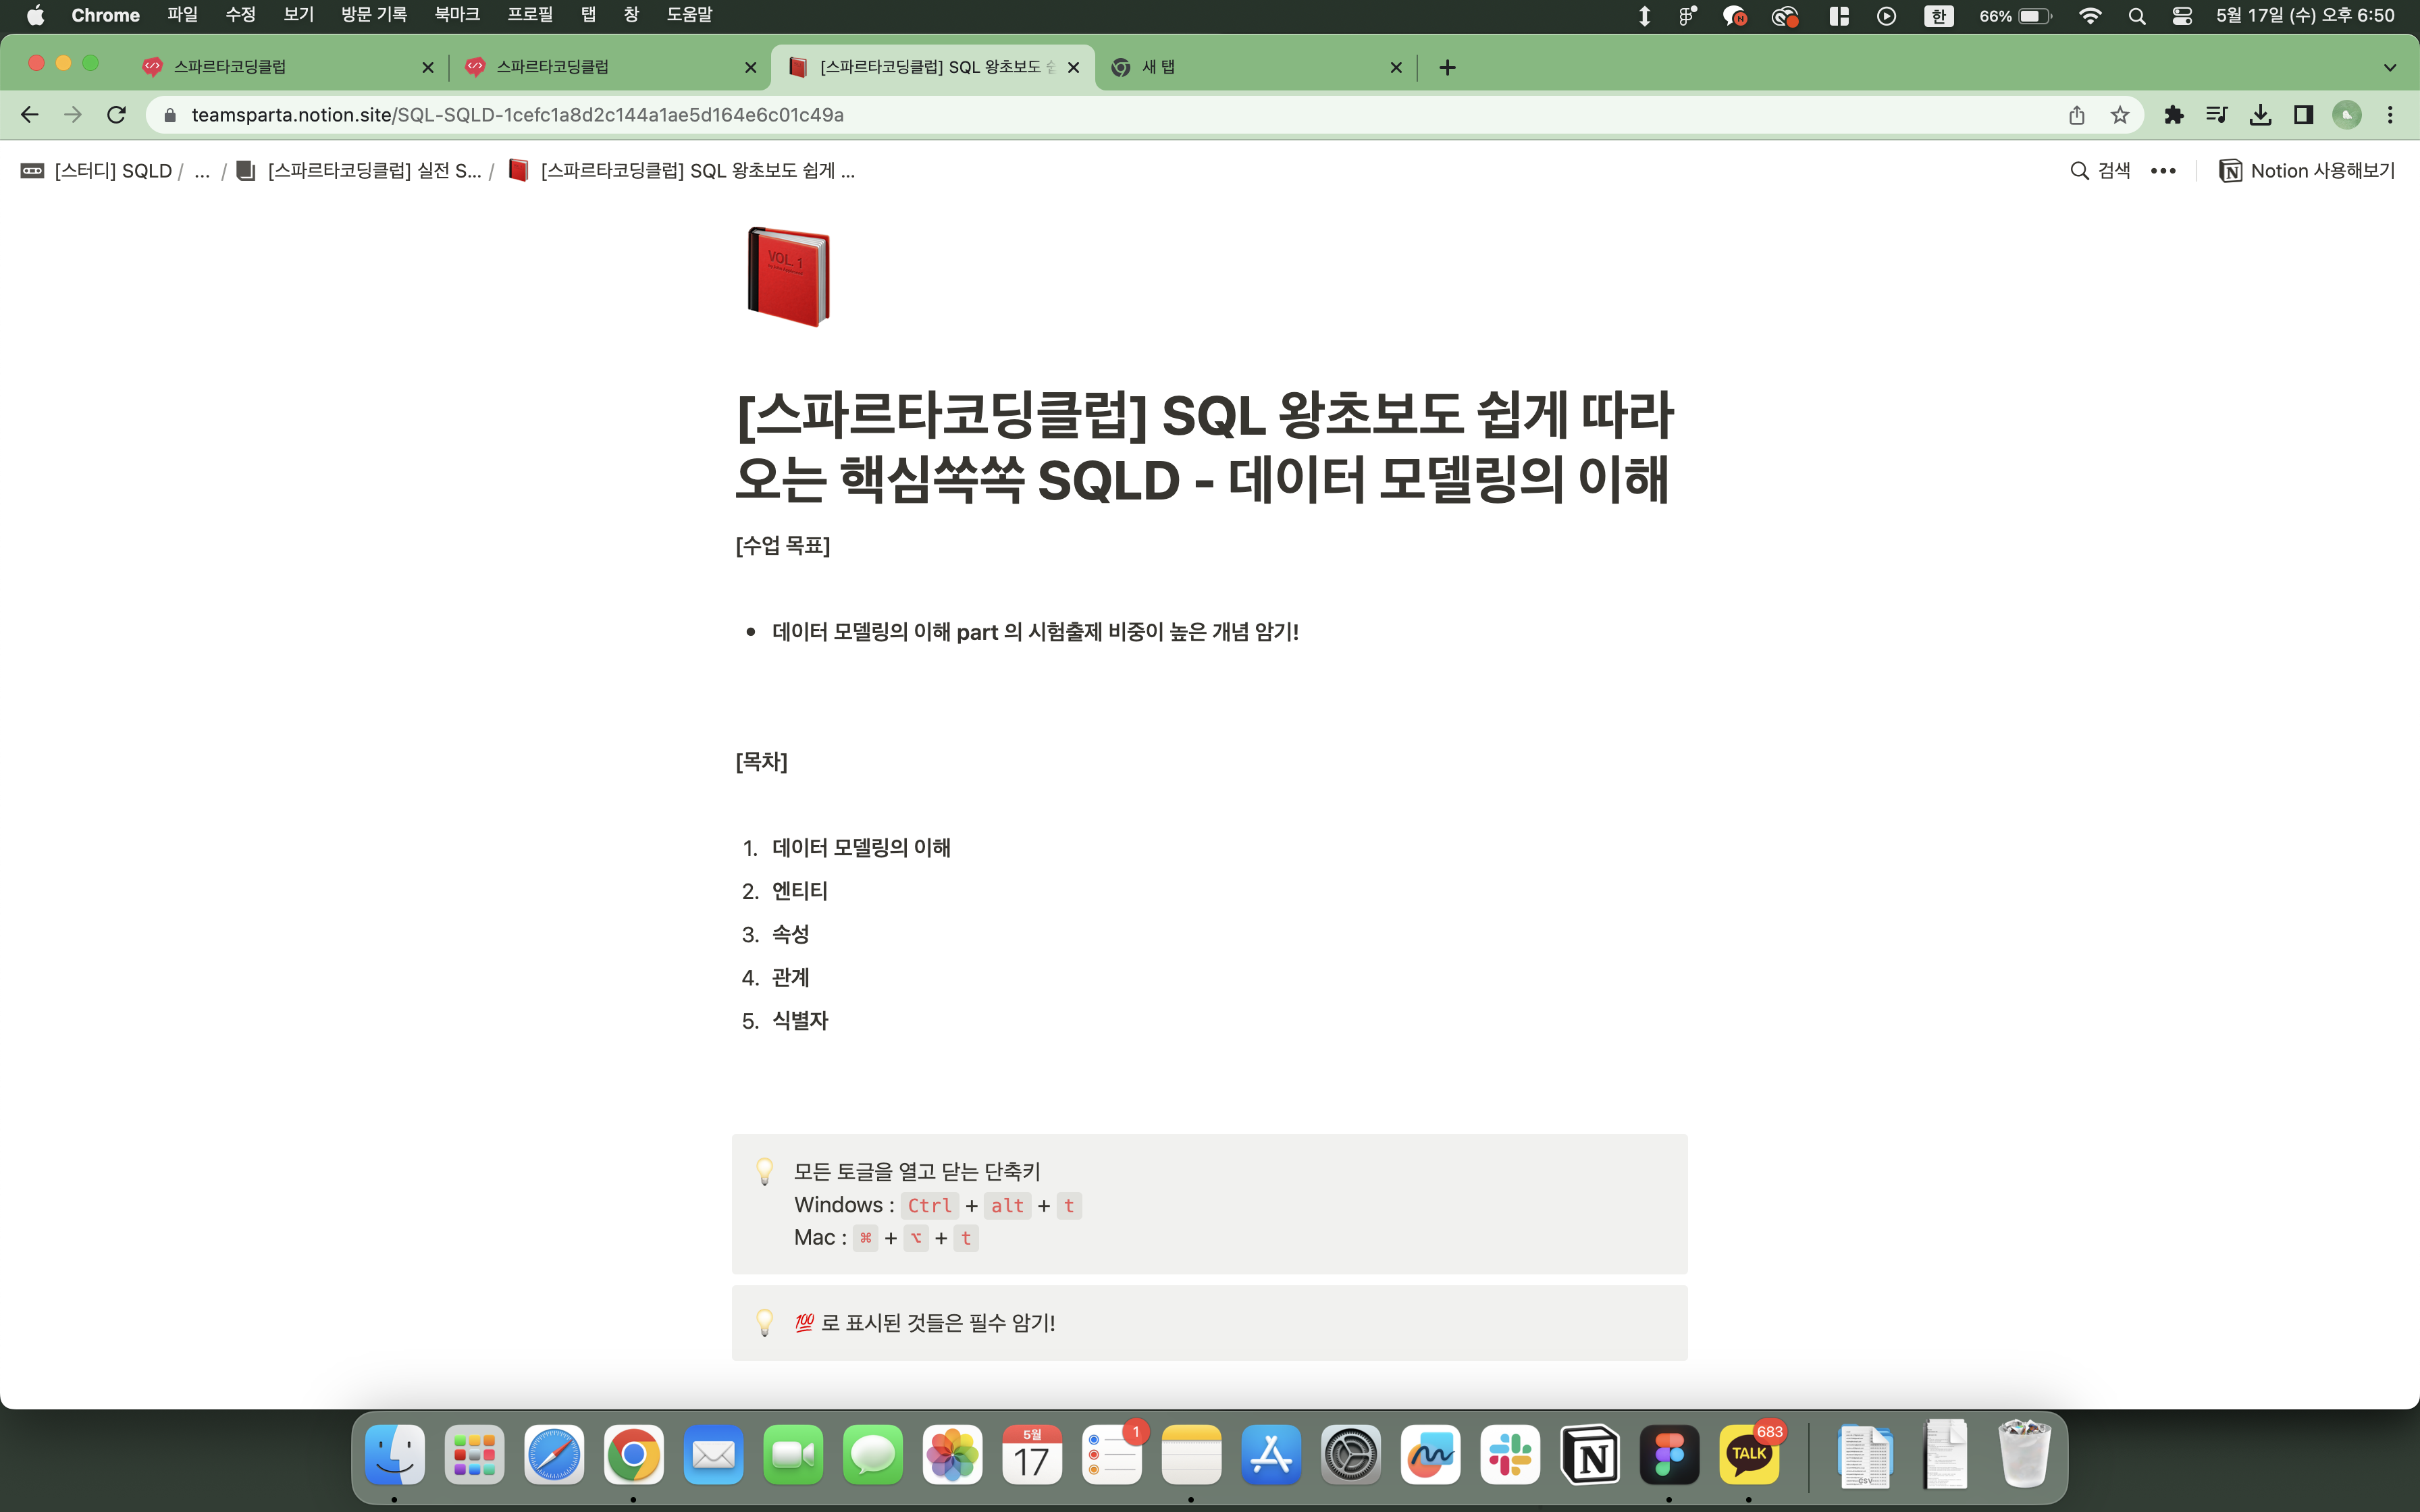Screen dimensions: 2420x1512
Task: Bookmark this page with the star
Action: (2119, 115)
